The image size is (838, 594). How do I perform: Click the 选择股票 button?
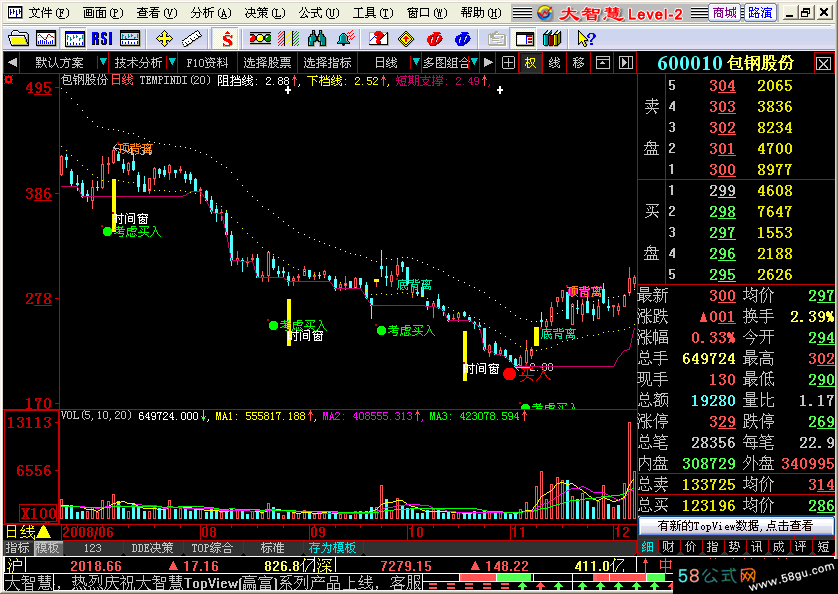click(267, 63)
